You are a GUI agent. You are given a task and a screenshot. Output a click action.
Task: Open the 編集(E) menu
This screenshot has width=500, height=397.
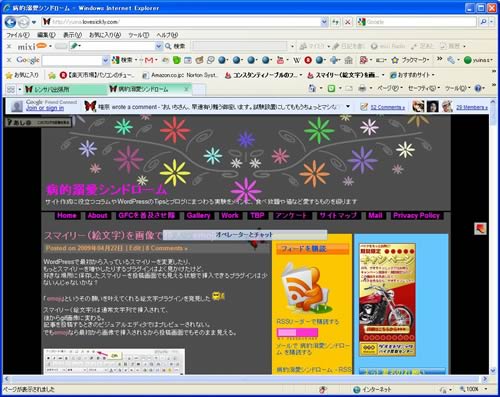coord(46,35)
